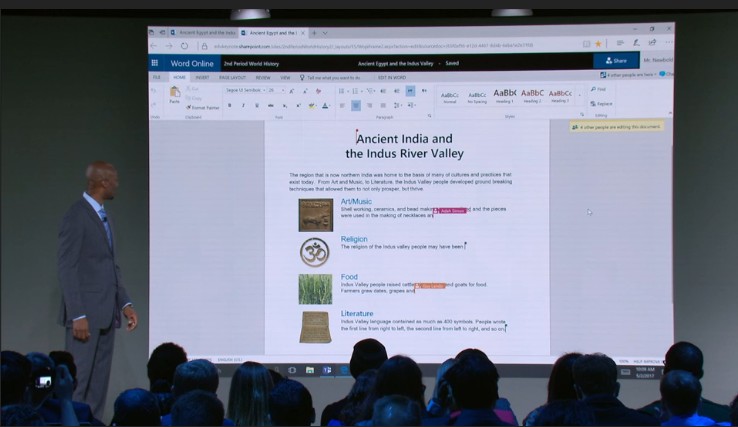Click the browser address bar URL
The height and width of the screenshot is (427, 738).
pyautogui.click(x=373, y=46)
